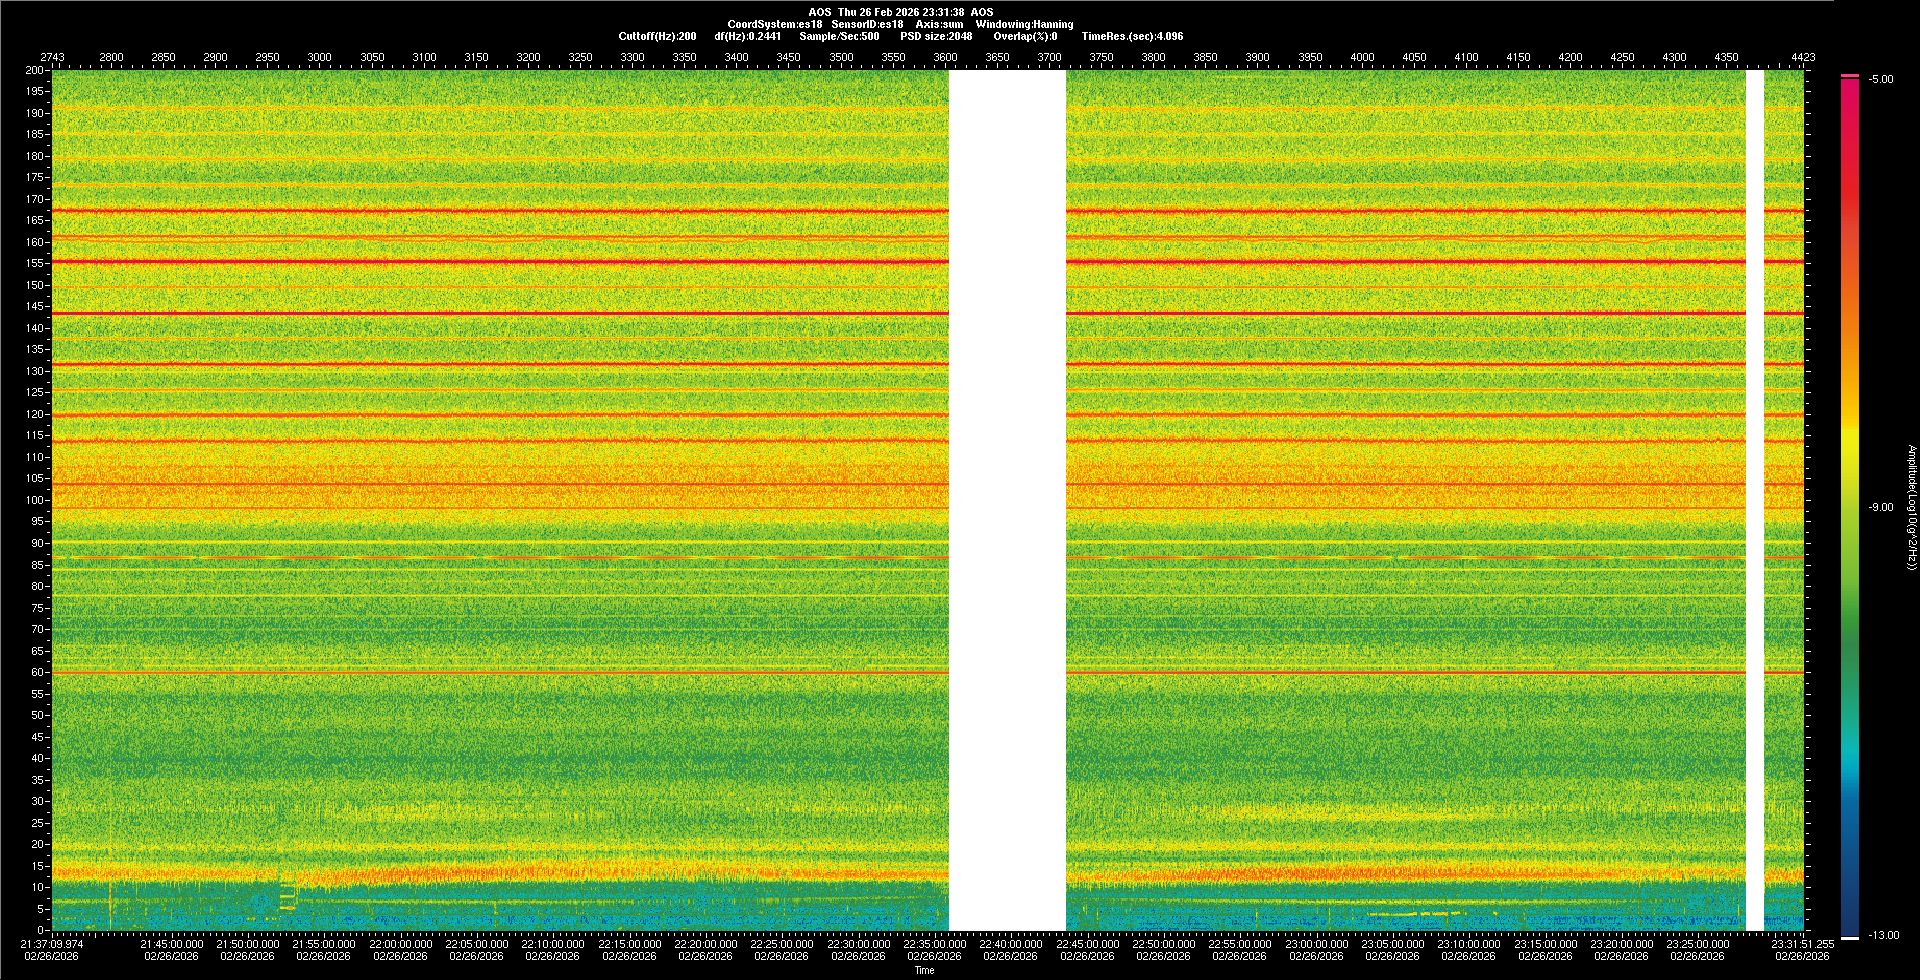Click the 3000 tick on top axis
The width and height of the screenshot is (1920, 980).
(319, 57)
